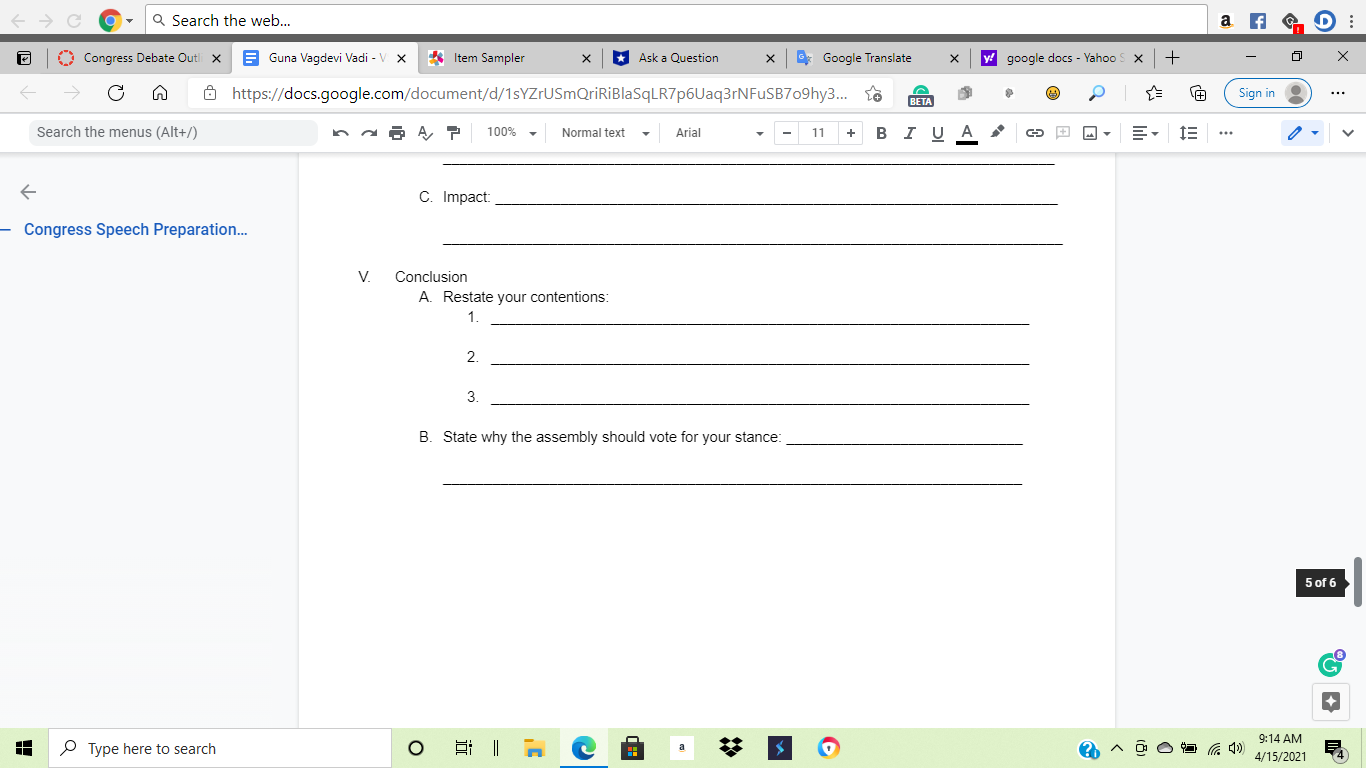Add a comment
Viewport: 1366px width, 768px height.
[1062, 132]
